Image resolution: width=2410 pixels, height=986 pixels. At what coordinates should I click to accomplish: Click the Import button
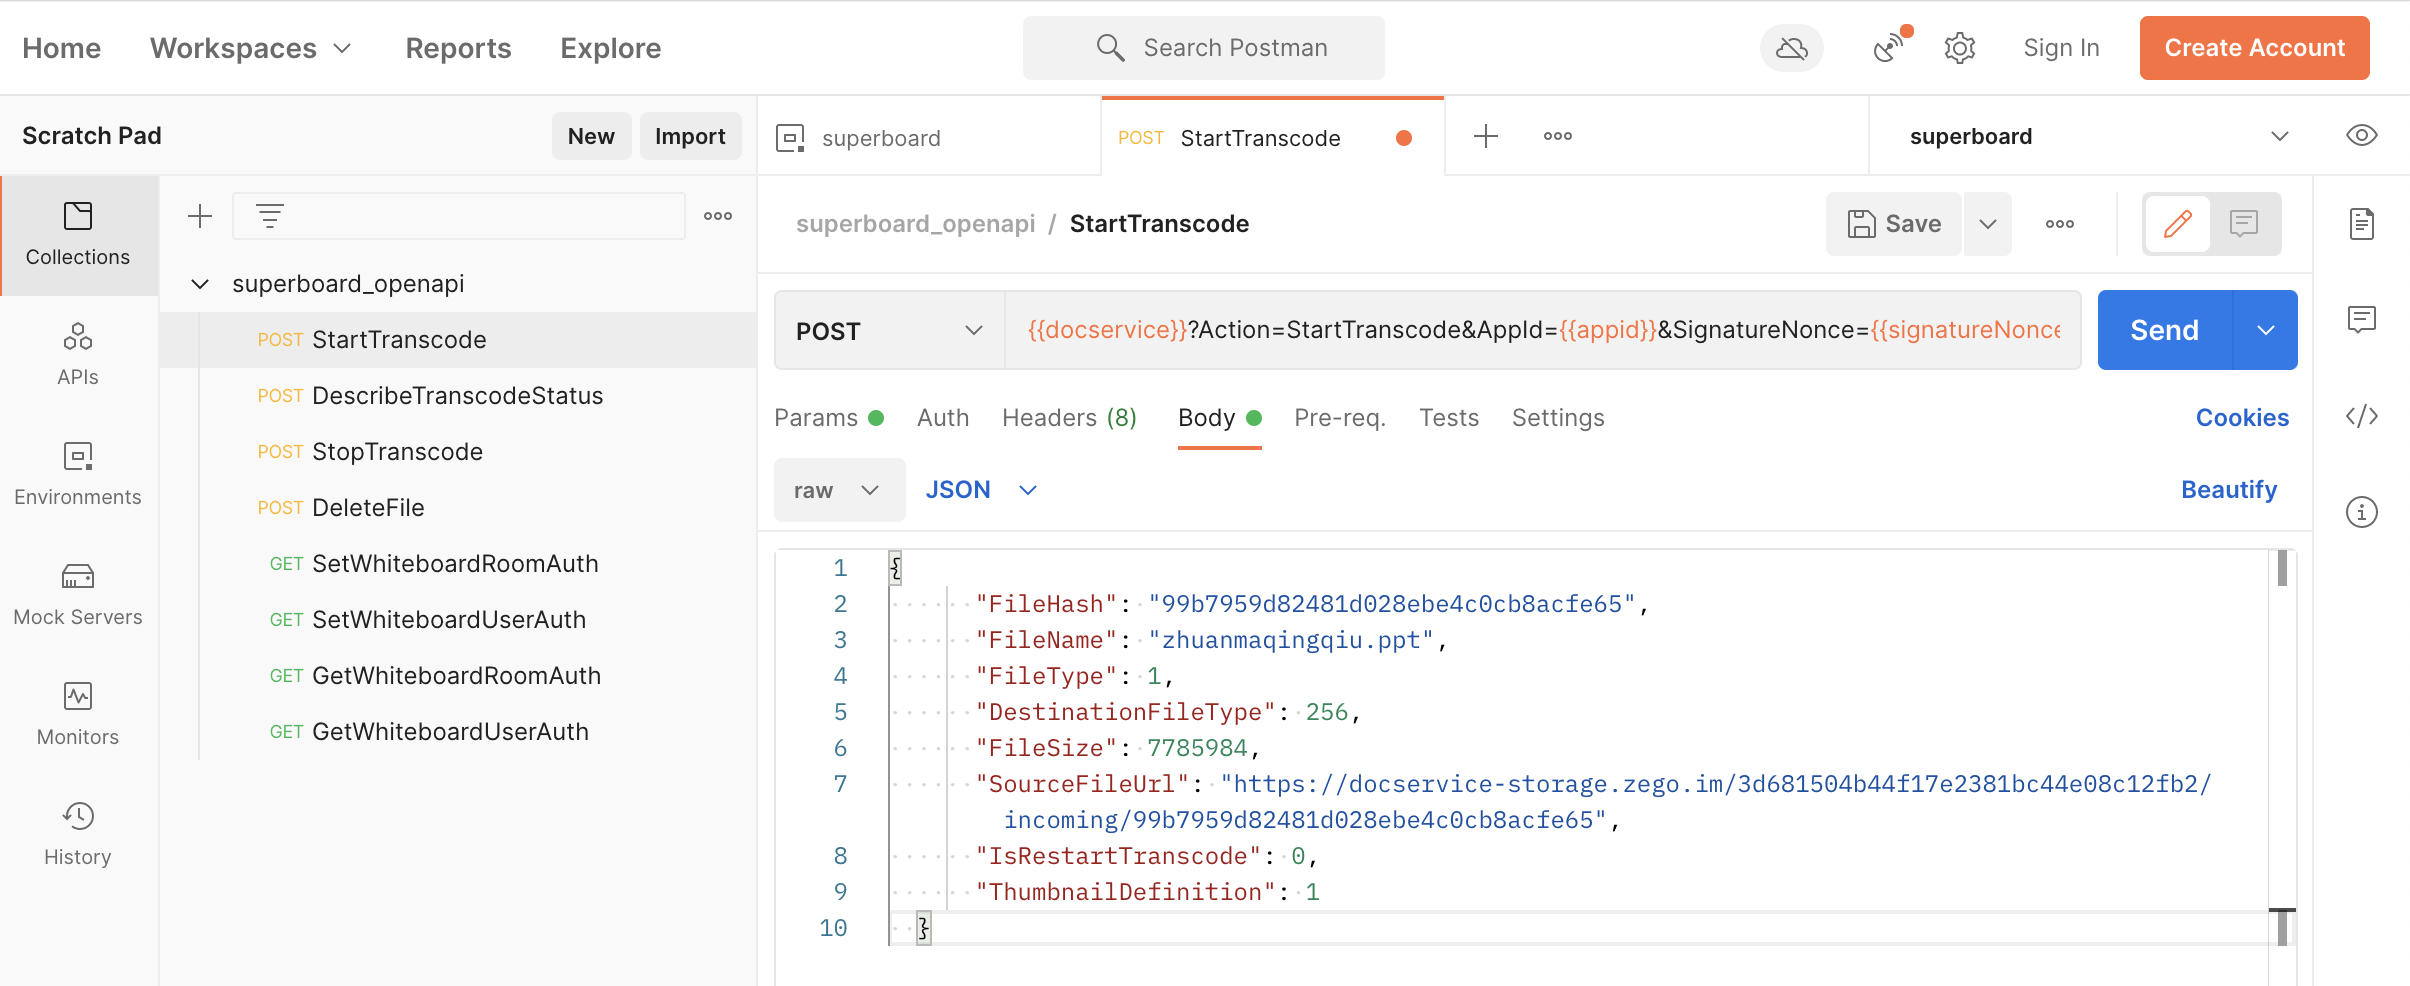pyautogui.click(x=690, y=136)
